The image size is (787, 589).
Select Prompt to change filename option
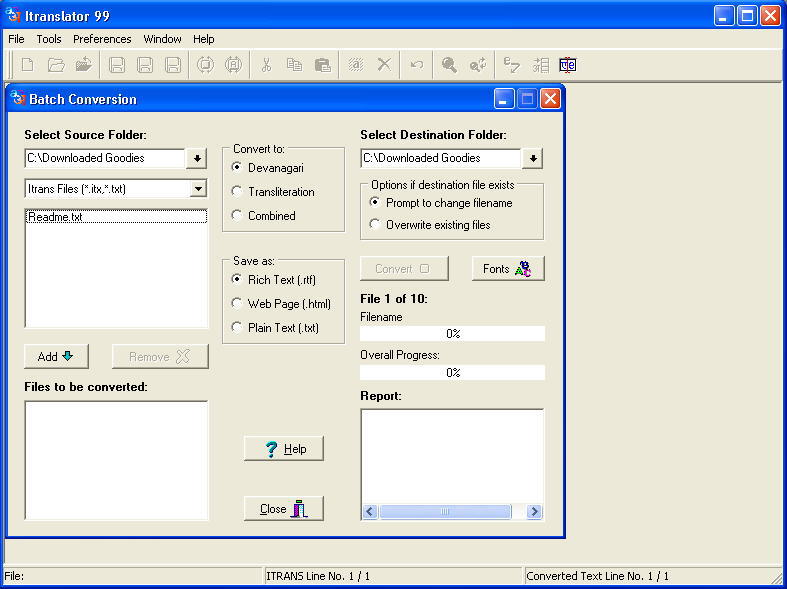pyautogui.click(x=441, y=203)
